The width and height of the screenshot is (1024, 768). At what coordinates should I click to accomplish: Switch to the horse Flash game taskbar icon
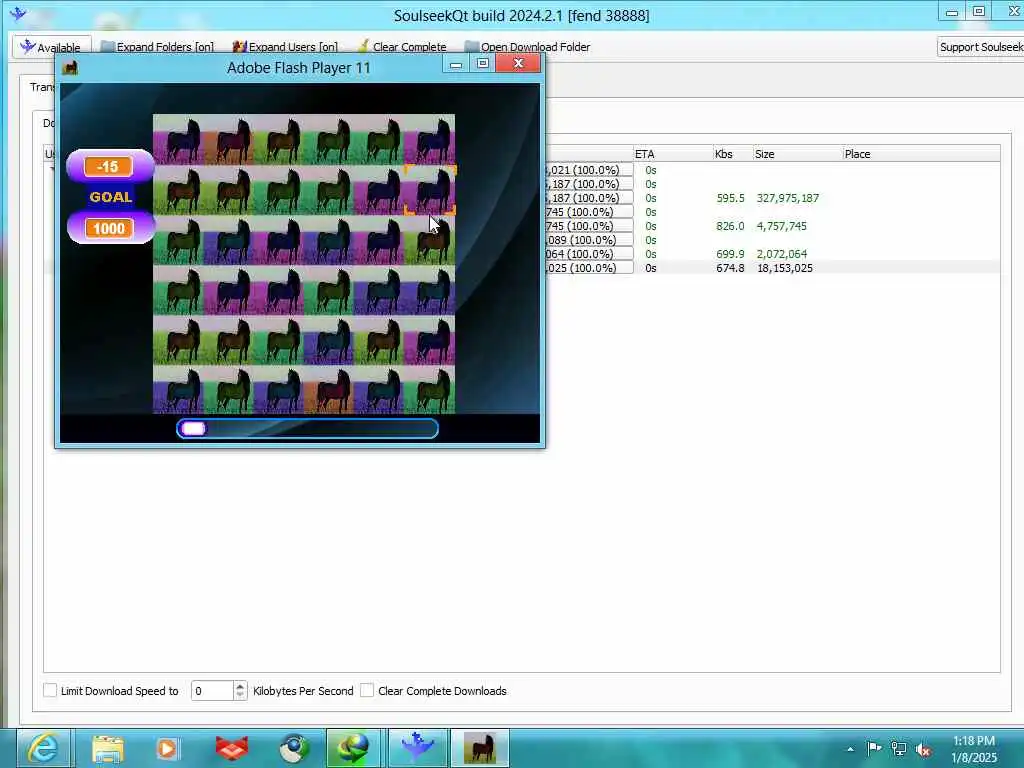point(479,748)
